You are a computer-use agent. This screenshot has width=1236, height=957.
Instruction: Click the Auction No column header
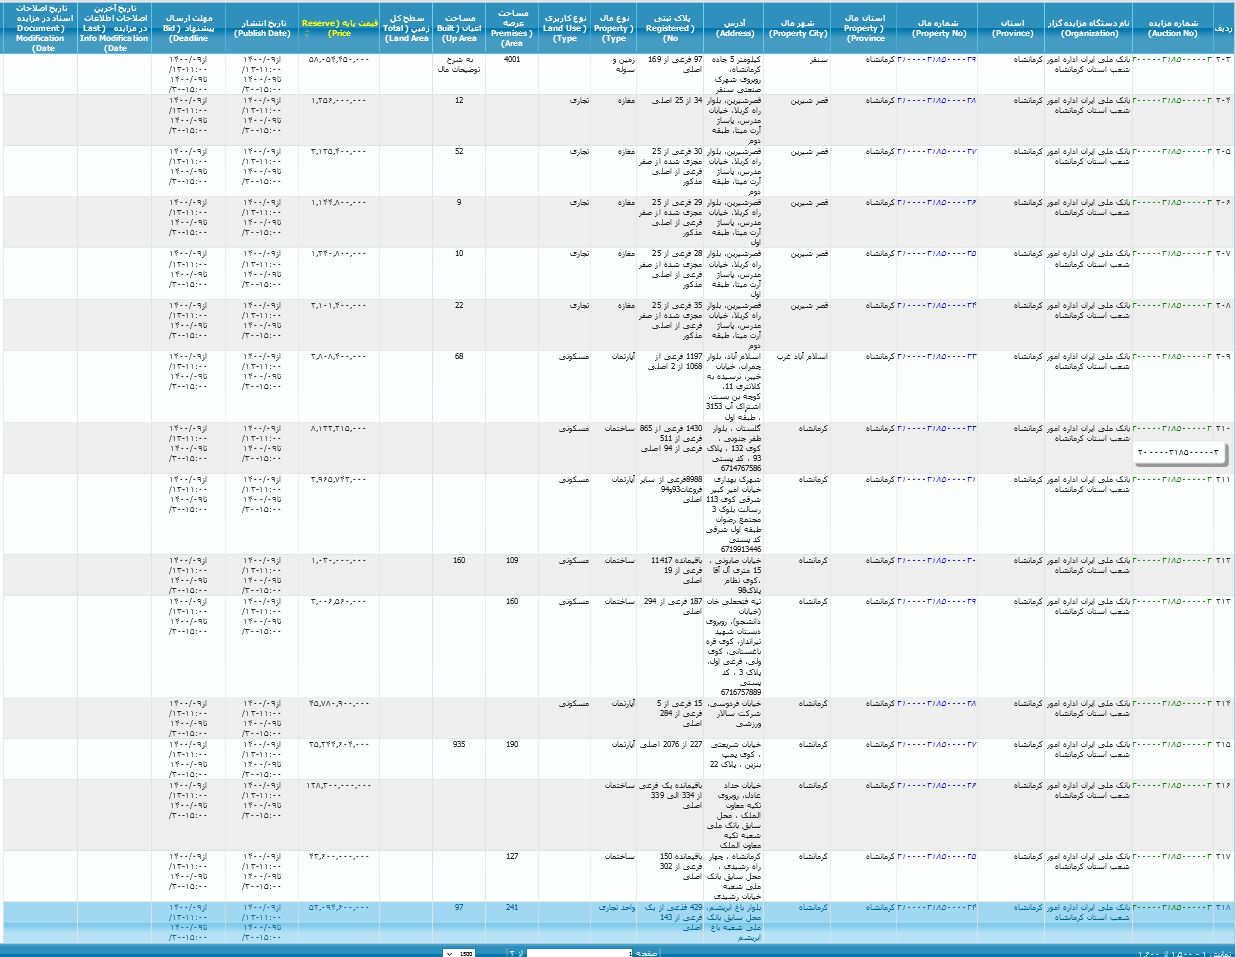(1172, 28)
